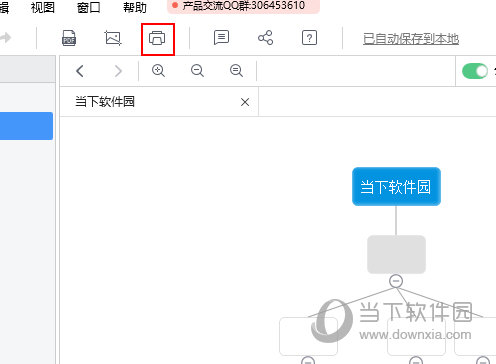Open the 帮助 menu

point(135,7)
